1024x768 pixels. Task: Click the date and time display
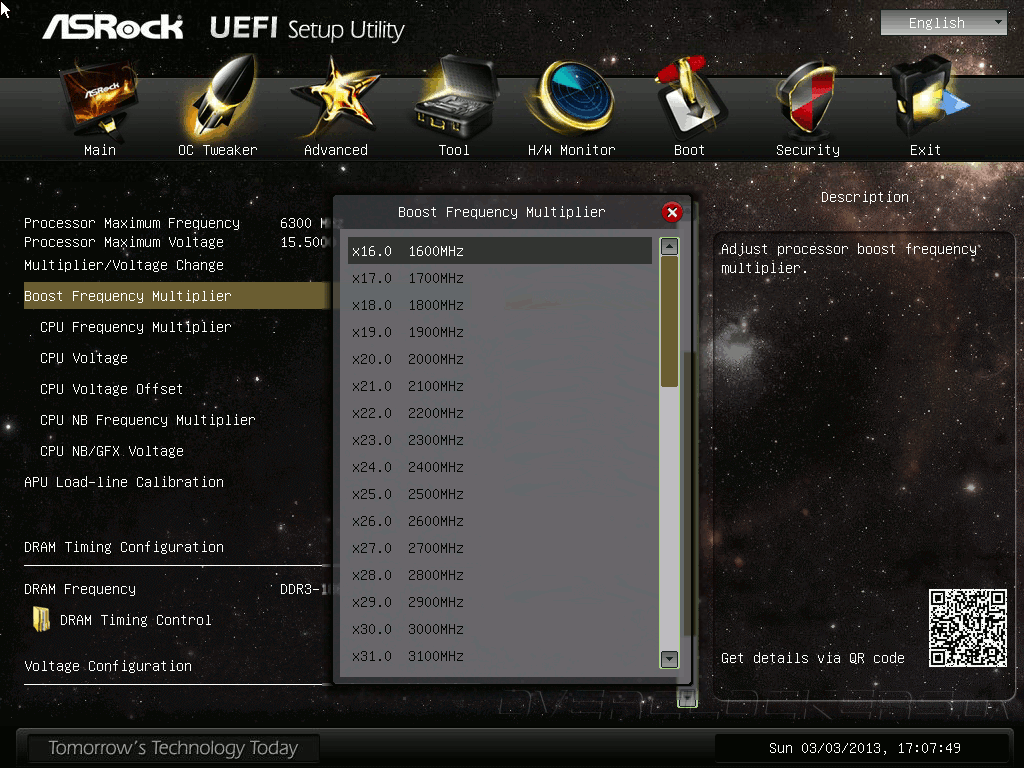(x=865, y=748)
